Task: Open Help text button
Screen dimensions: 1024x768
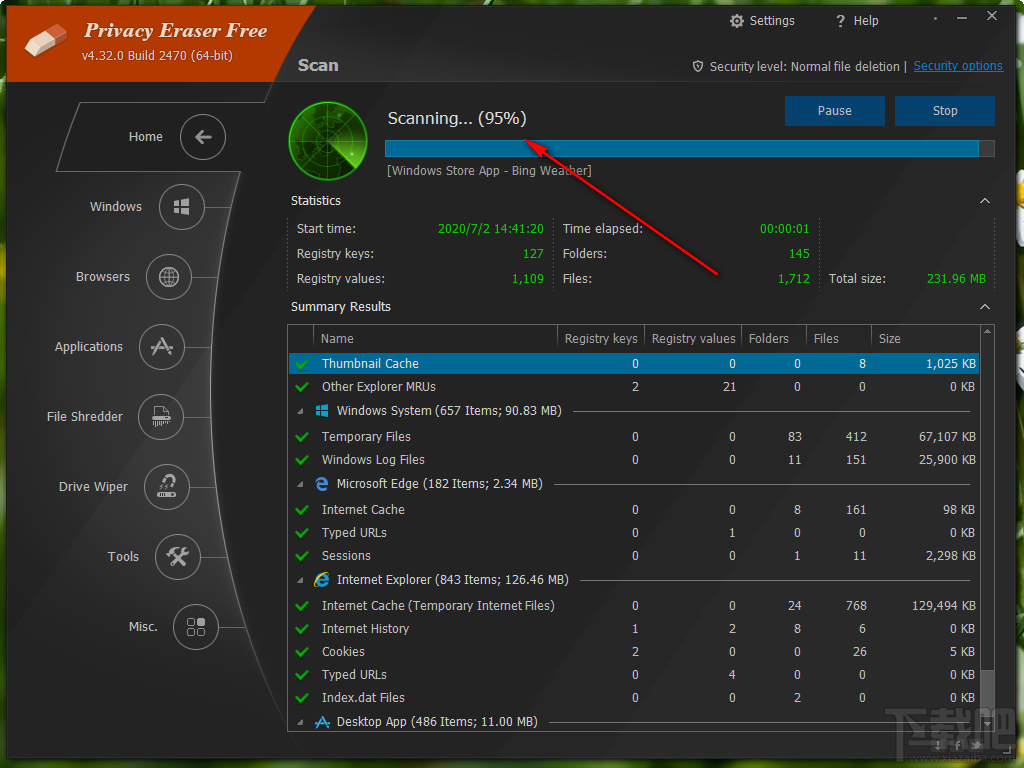Action: point(866,21)
